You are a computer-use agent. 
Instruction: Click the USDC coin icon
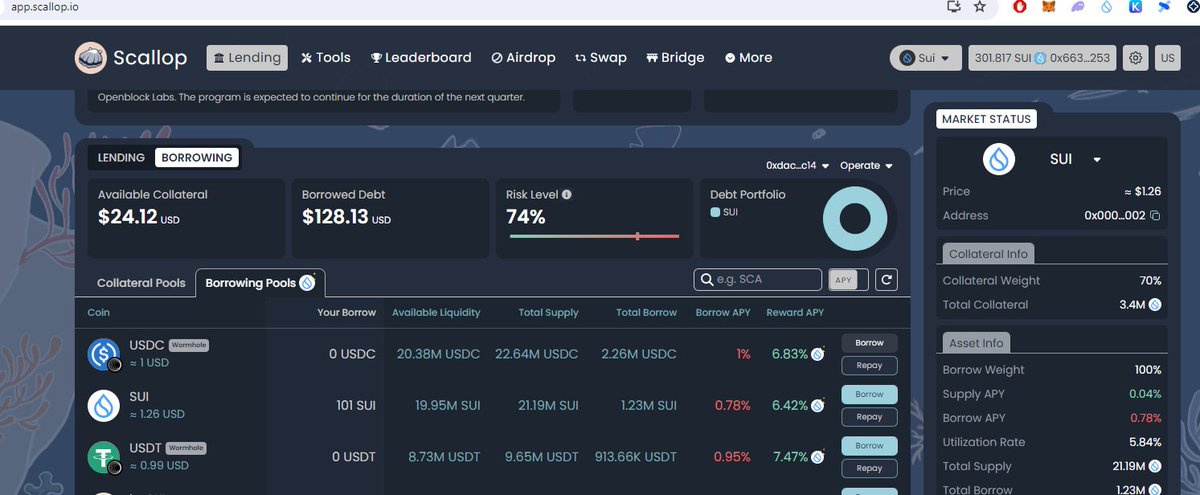click(x=104, y=355)
